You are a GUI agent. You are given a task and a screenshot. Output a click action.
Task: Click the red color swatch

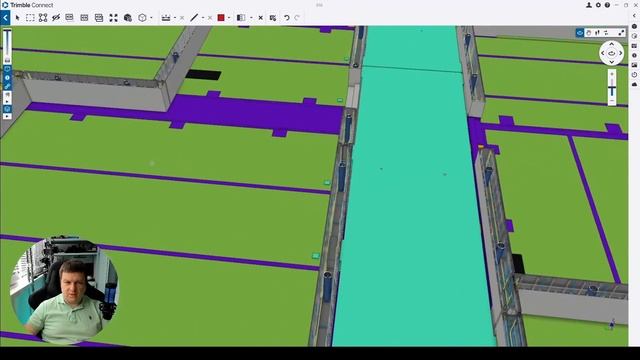[221, 18]
